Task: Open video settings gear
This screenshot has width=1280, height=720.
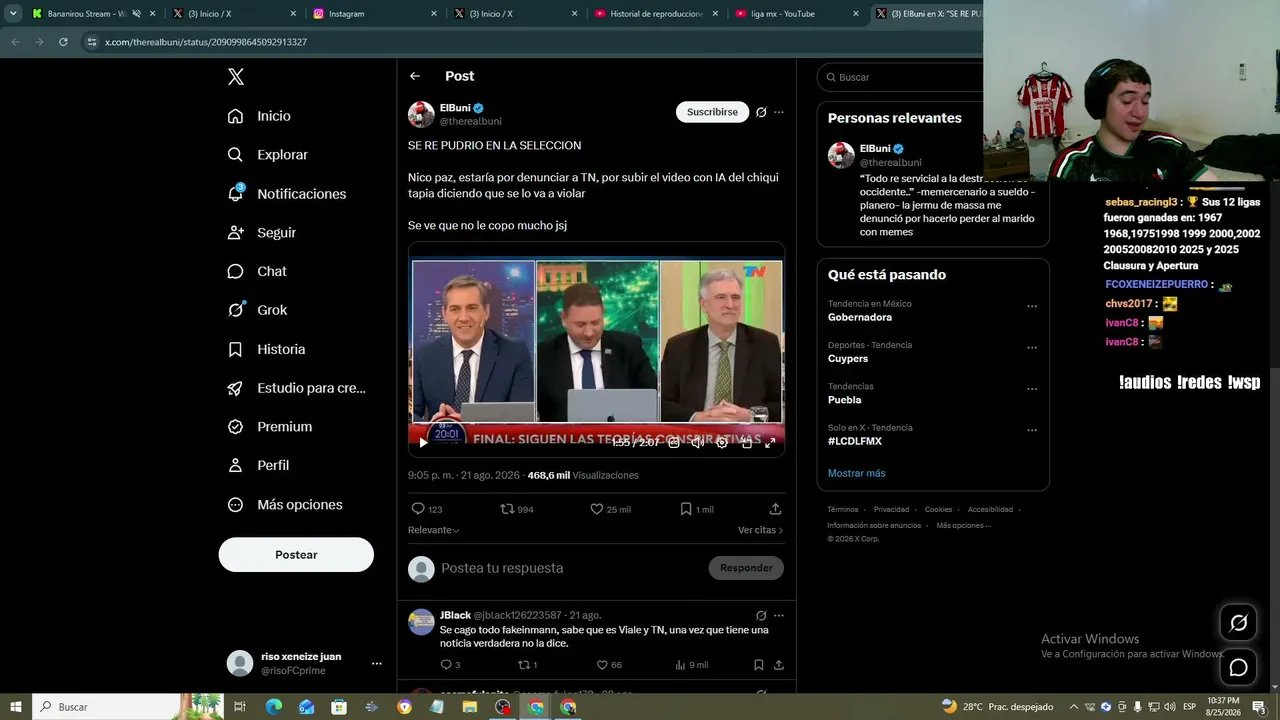Action: 722,442
